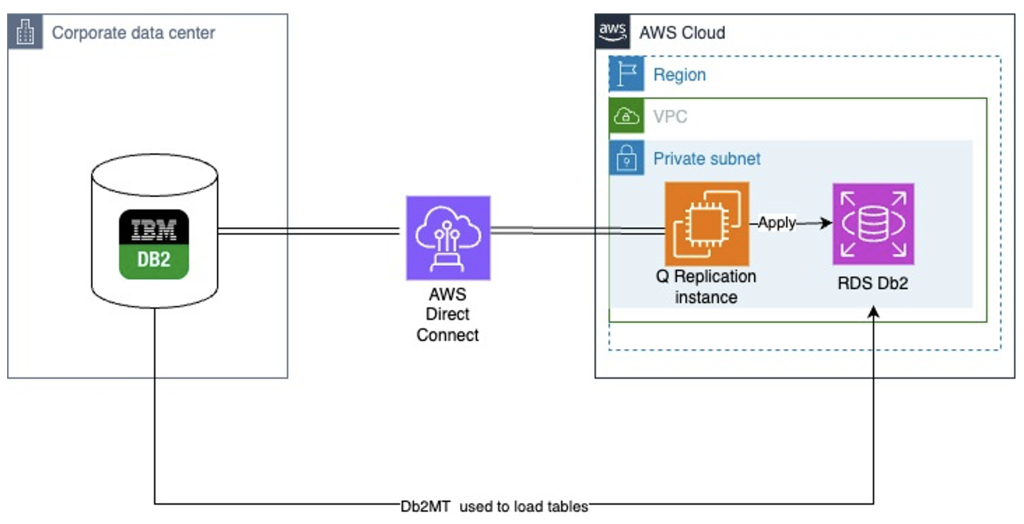Click the 'Corporate data center' title text
Screen dimensions: 1024x524
tap(133, 32)
